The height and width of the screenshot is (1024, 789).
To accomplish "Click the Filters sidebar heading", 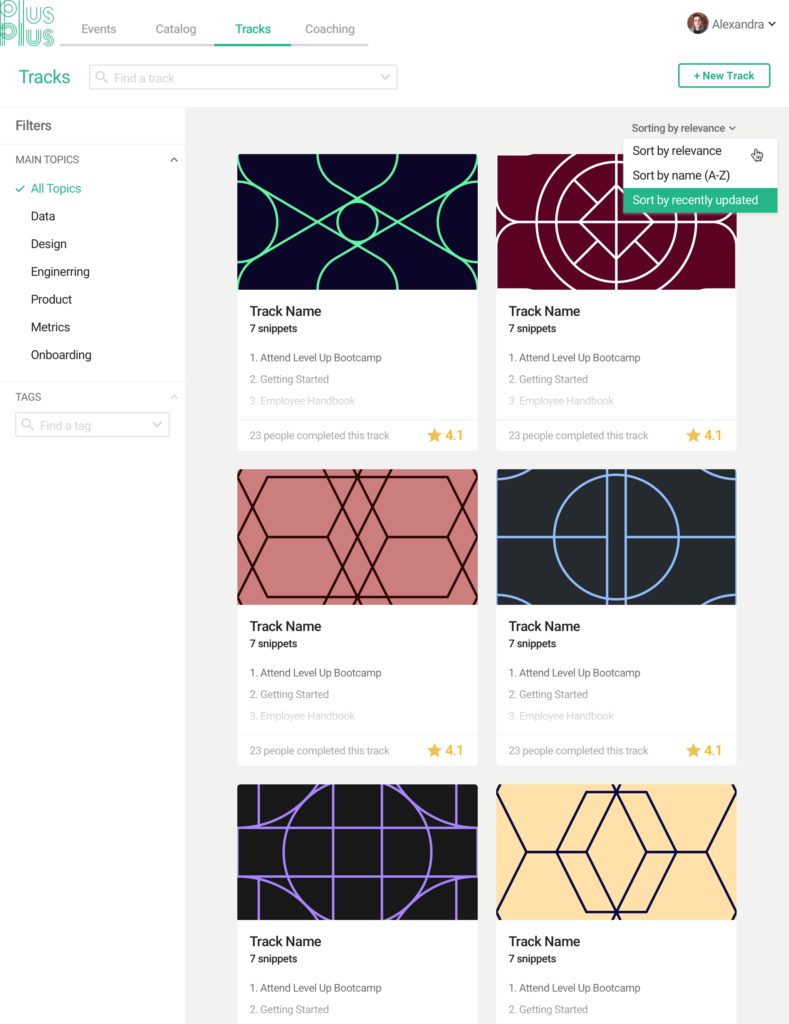I will (x=34, y=125).
